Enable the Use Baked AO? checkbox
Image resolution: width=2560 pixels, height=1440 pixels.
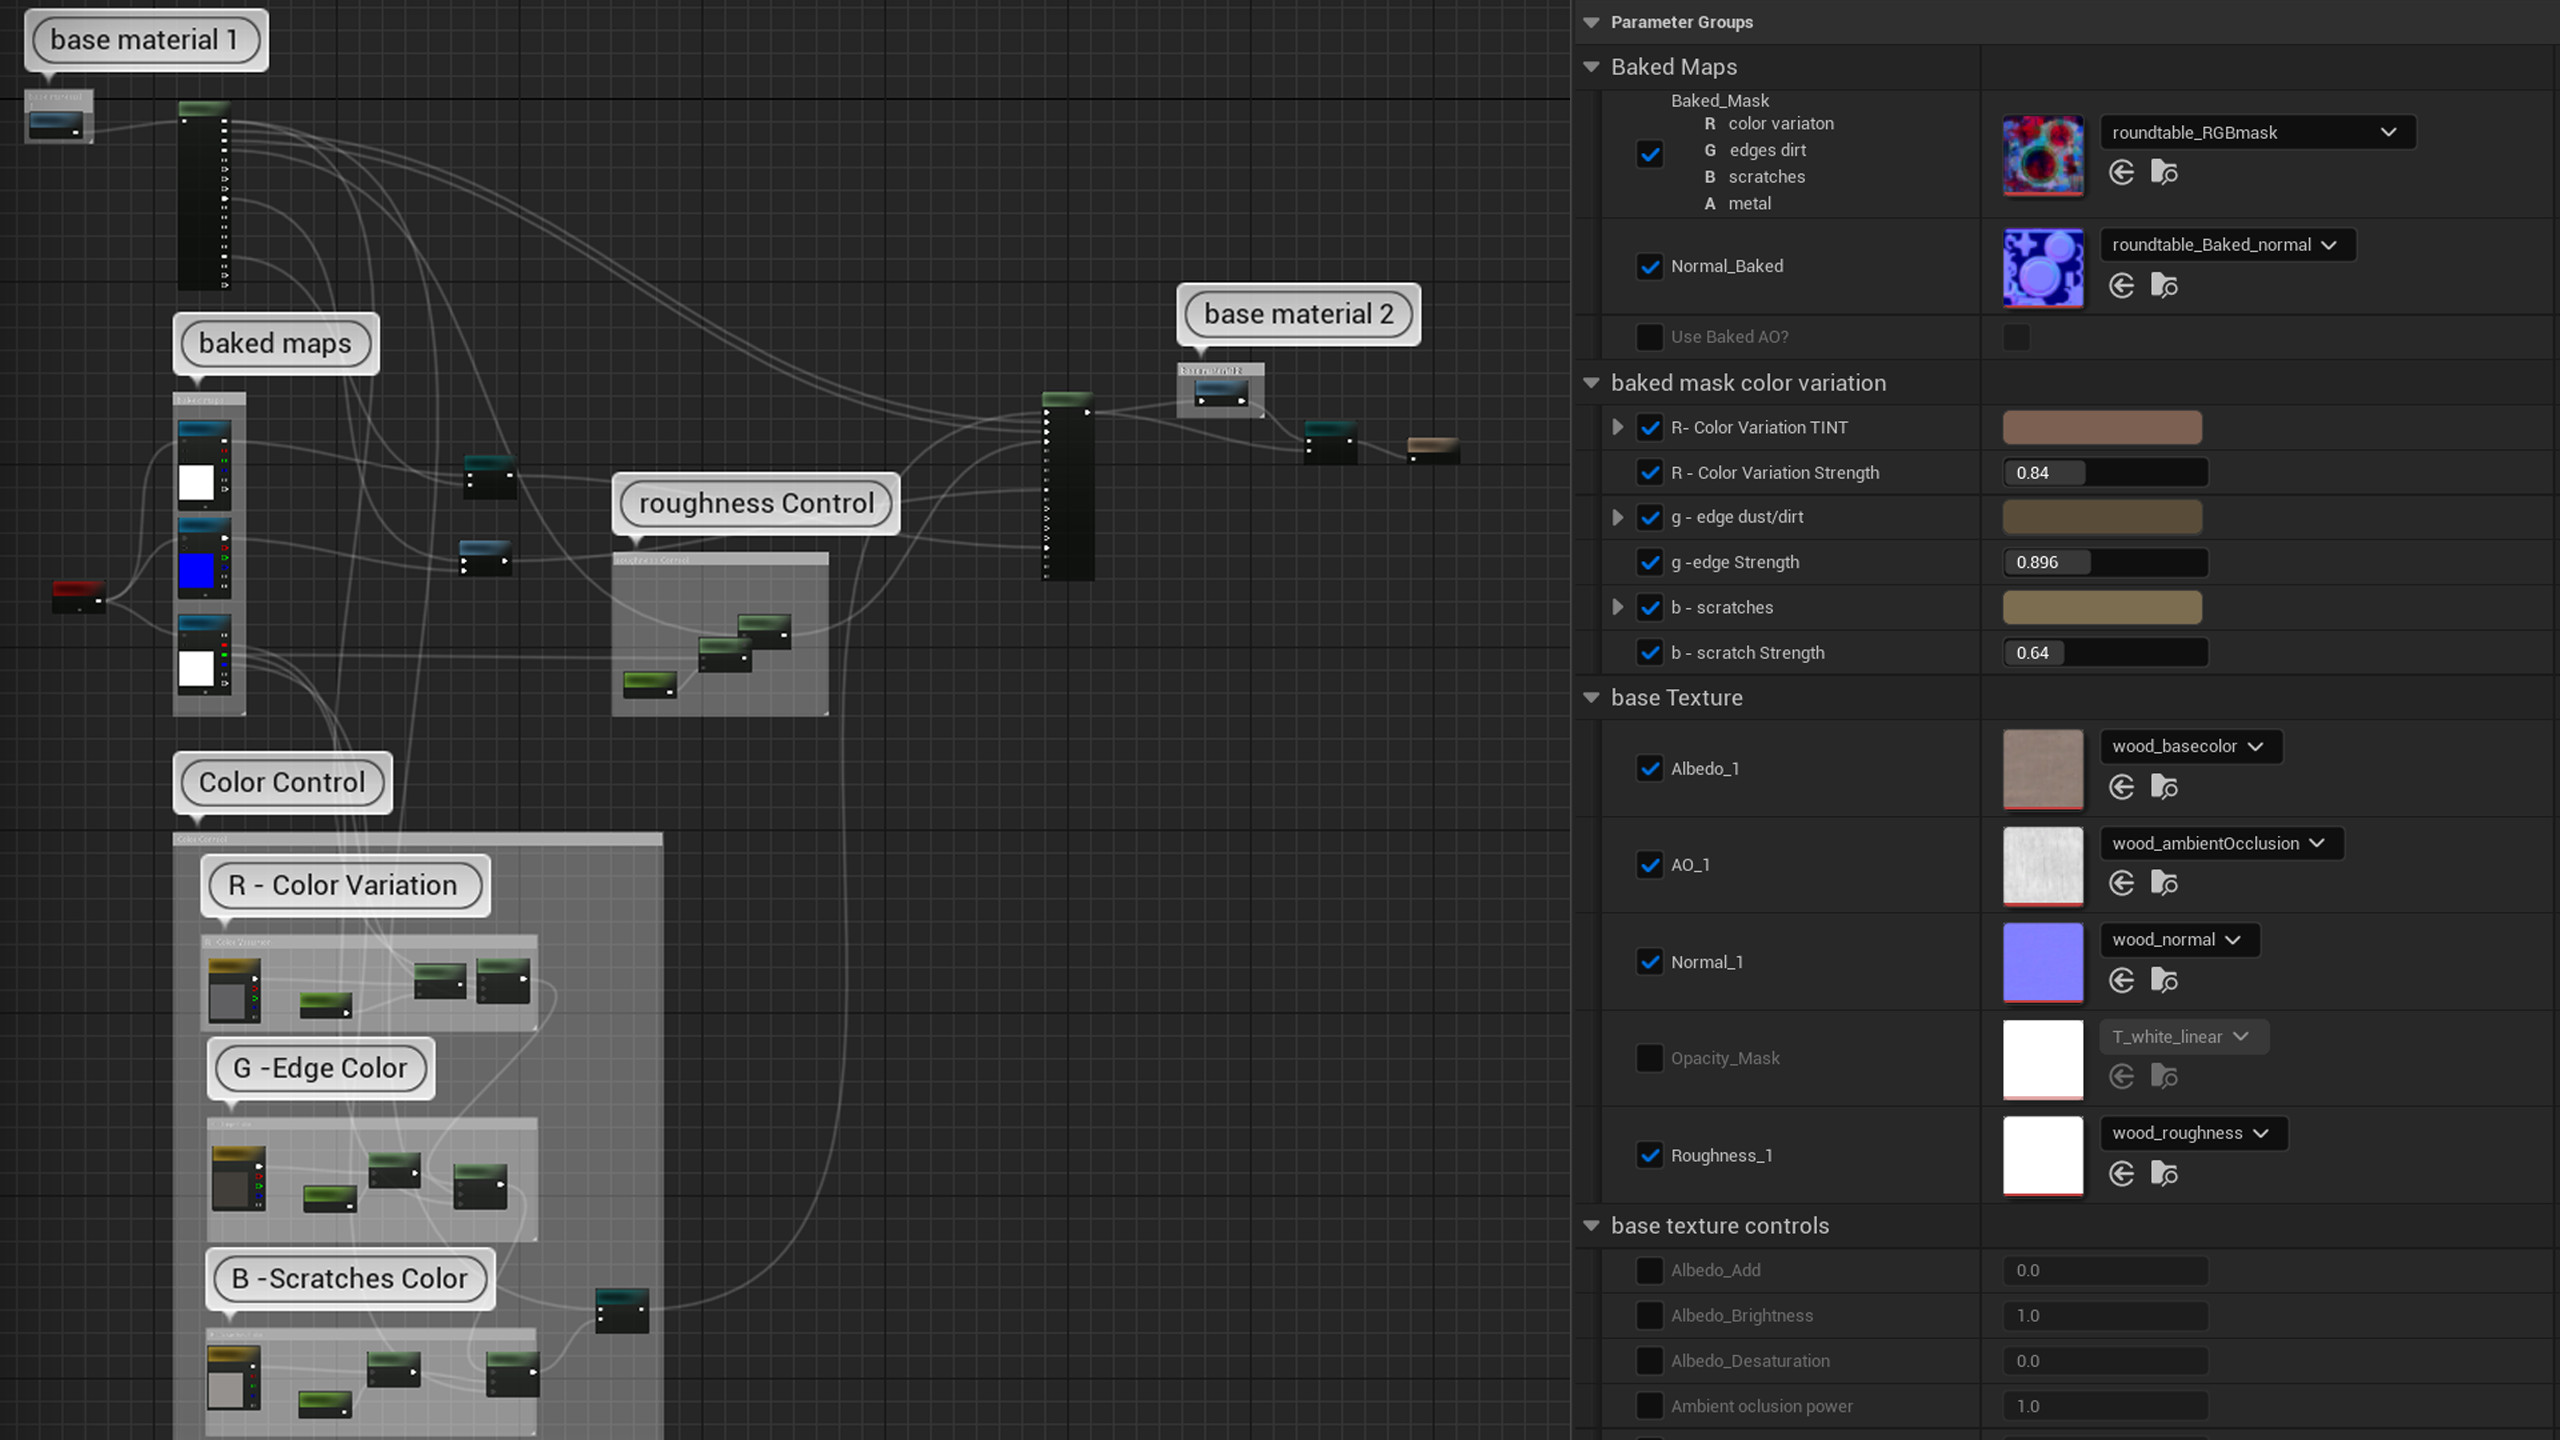[1649, 337]
